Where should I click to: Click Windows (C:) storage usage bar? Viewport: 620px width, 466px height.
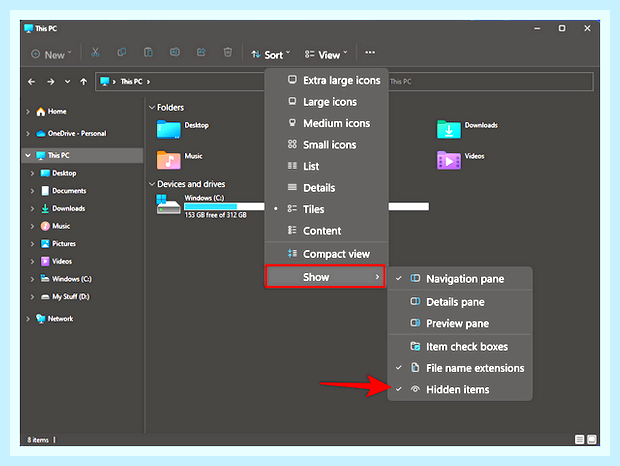click(x=224, y=206)
